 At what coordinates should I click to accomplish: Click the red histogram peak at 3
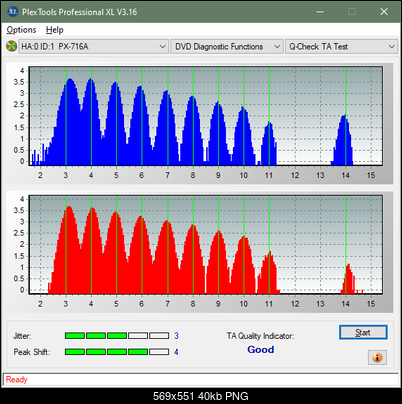point(67,250)
